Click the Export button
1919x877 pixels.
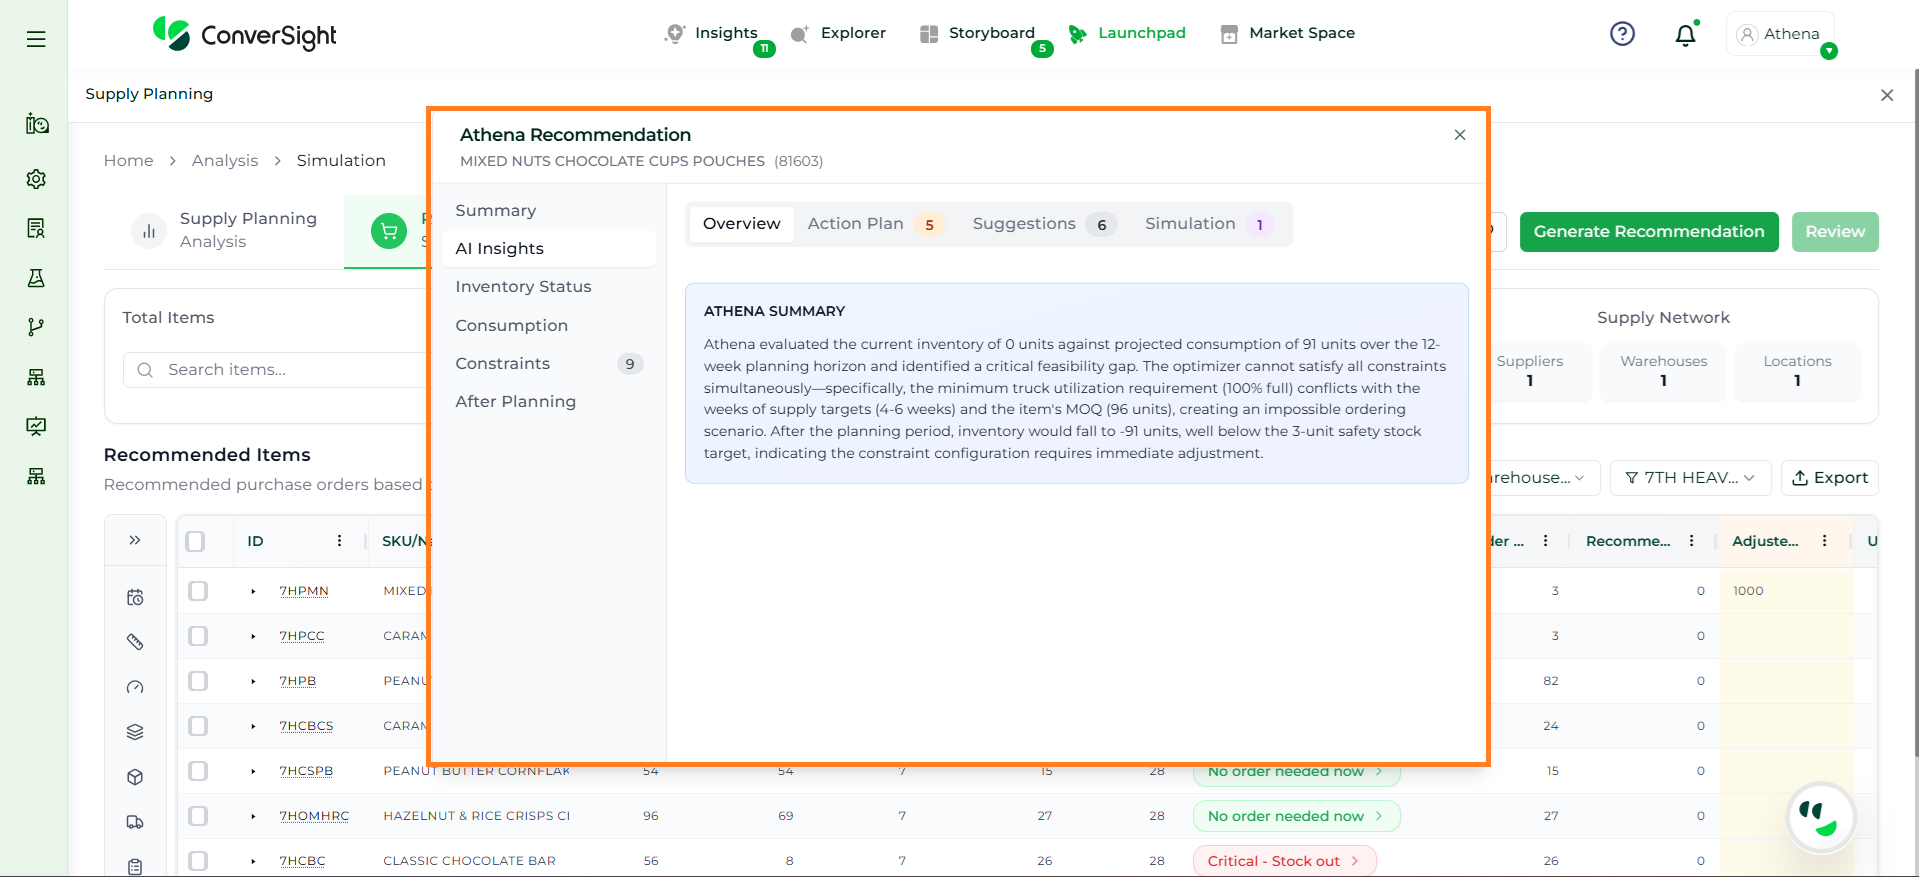click(x=1829, y=478)
